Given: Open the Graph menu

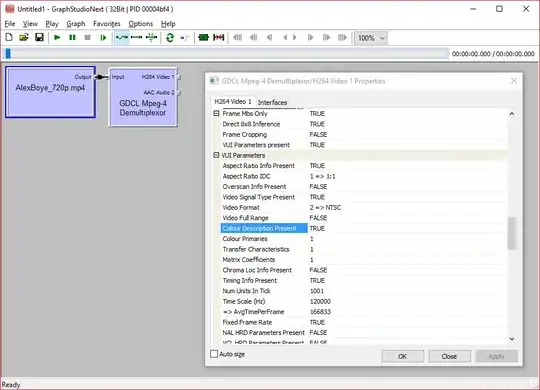Looking at the screenshot, I should pyautogui.click(x=76, y=24).
